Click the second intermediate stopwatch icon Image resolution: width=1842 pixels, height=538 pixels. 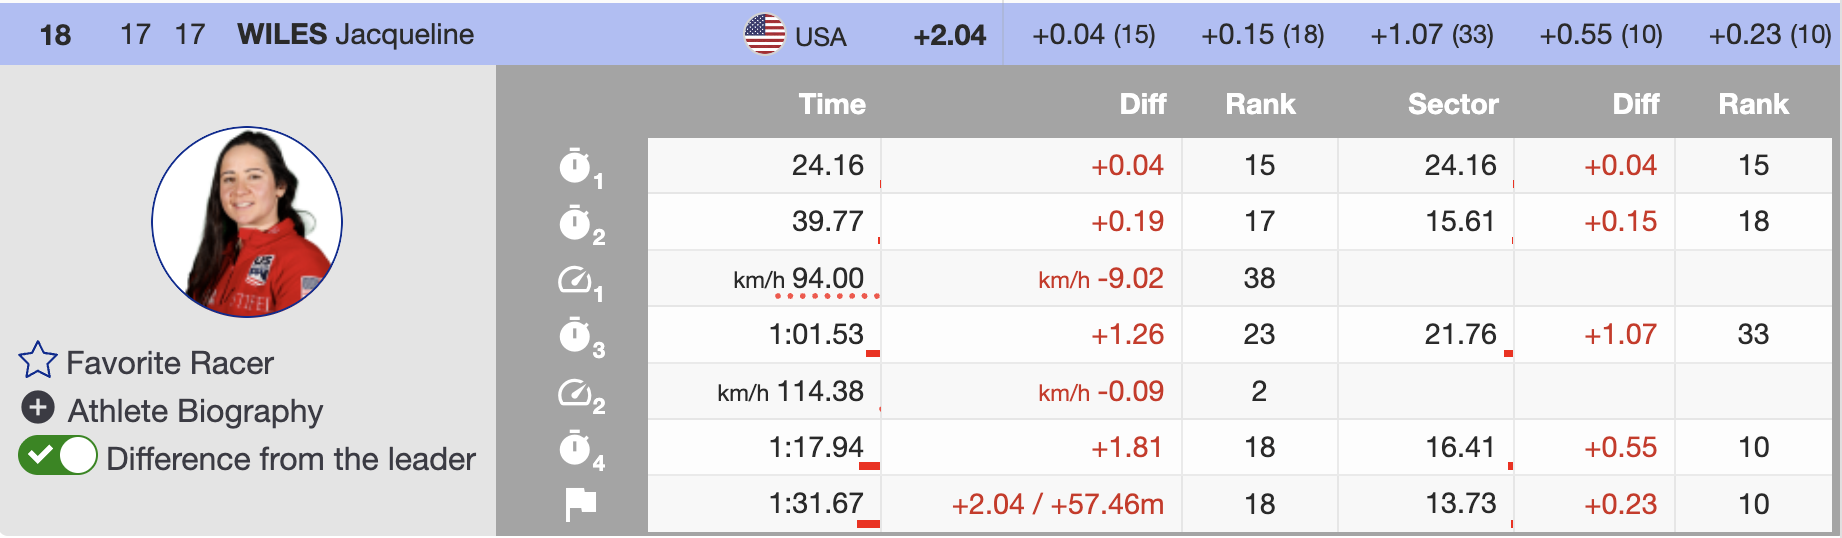[575, 223]
